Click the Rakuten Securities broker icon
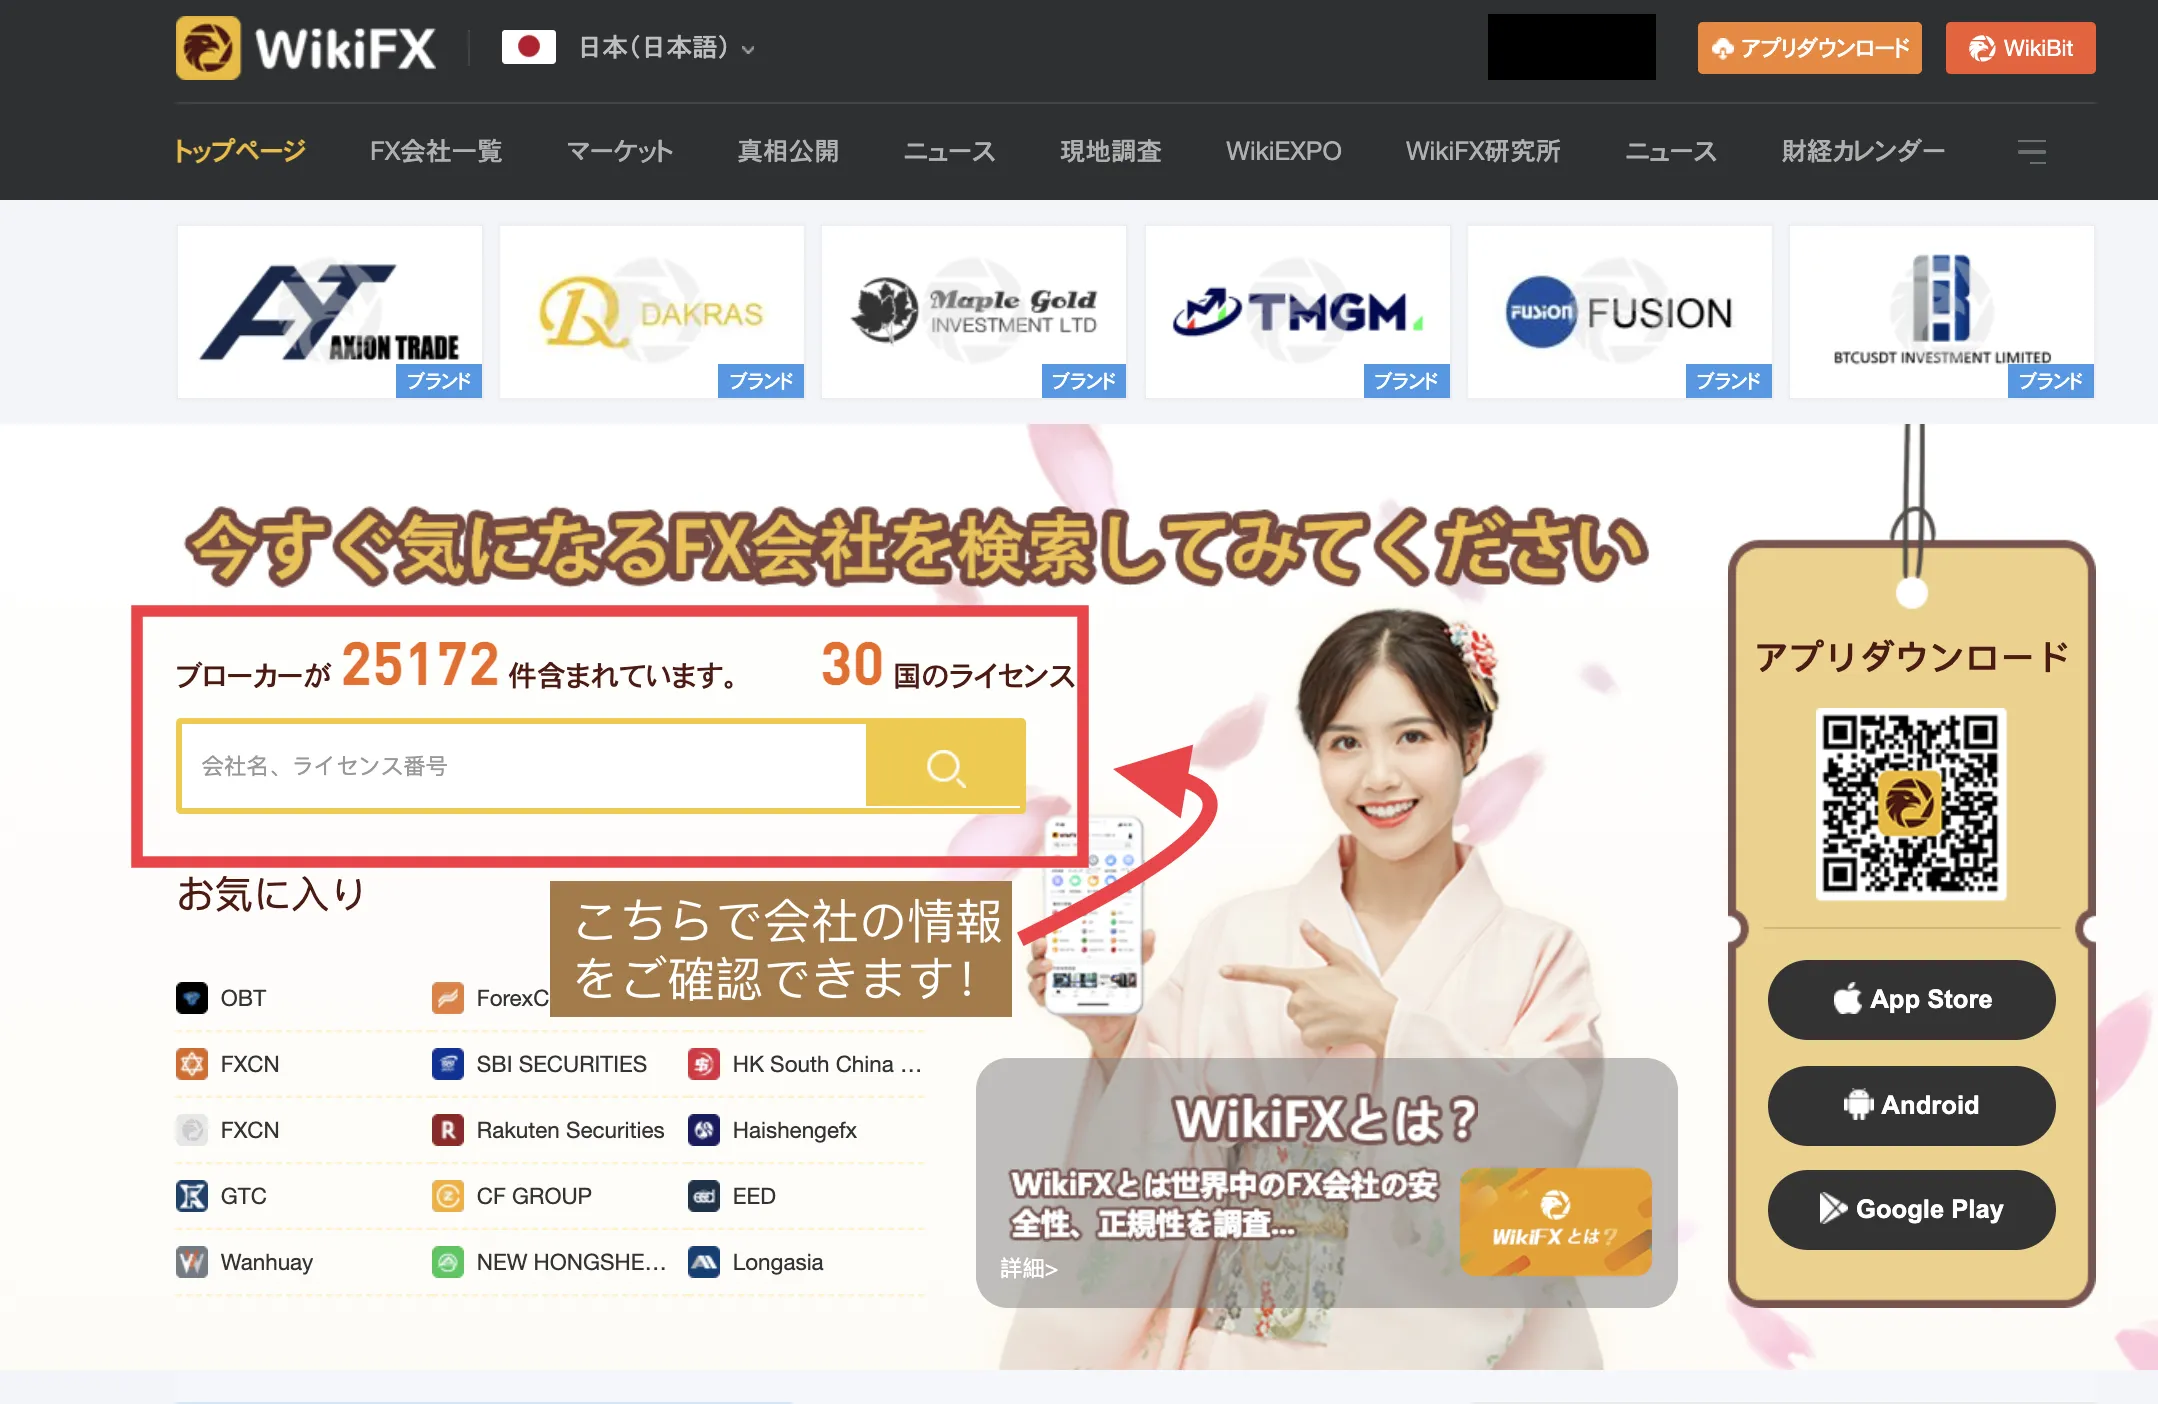 (x=448, y=1130)
